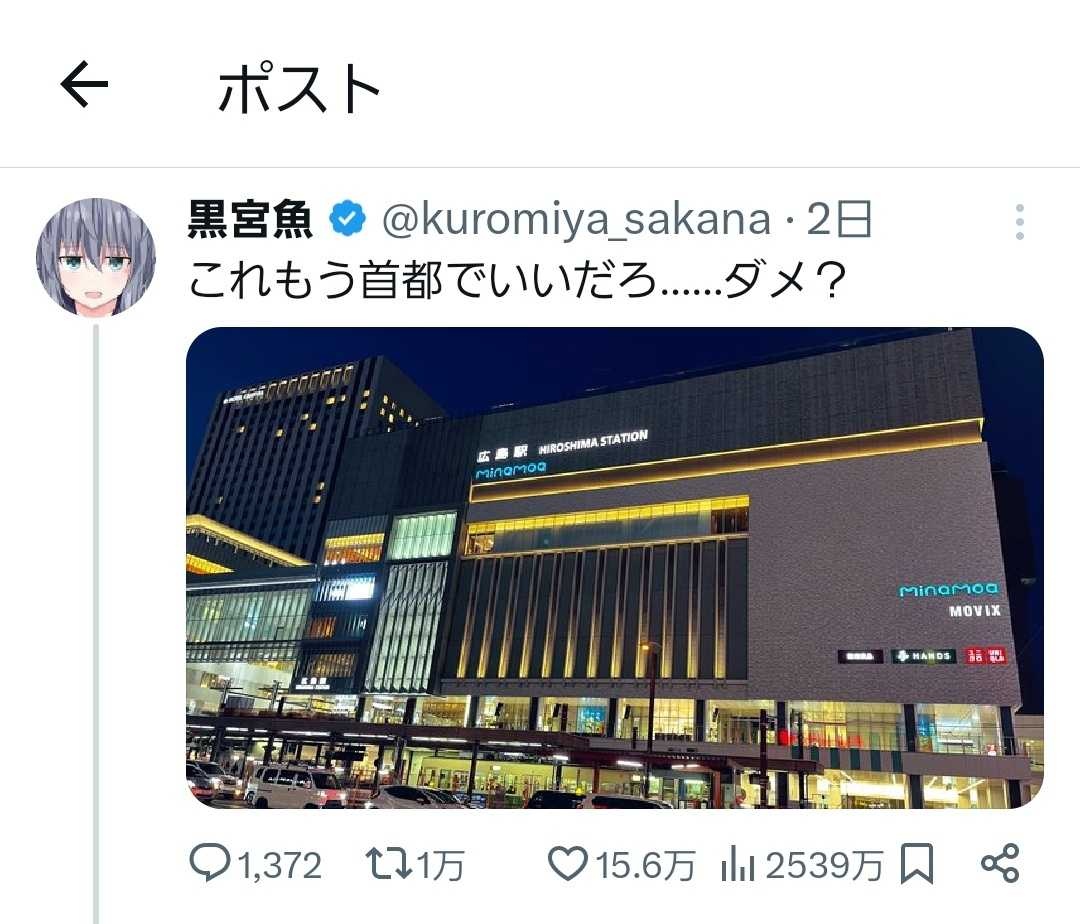Viewport: 1080px width, 924px height.
Task: Tap the post text これもう首都でいいだろ
Action: (422, 281)
